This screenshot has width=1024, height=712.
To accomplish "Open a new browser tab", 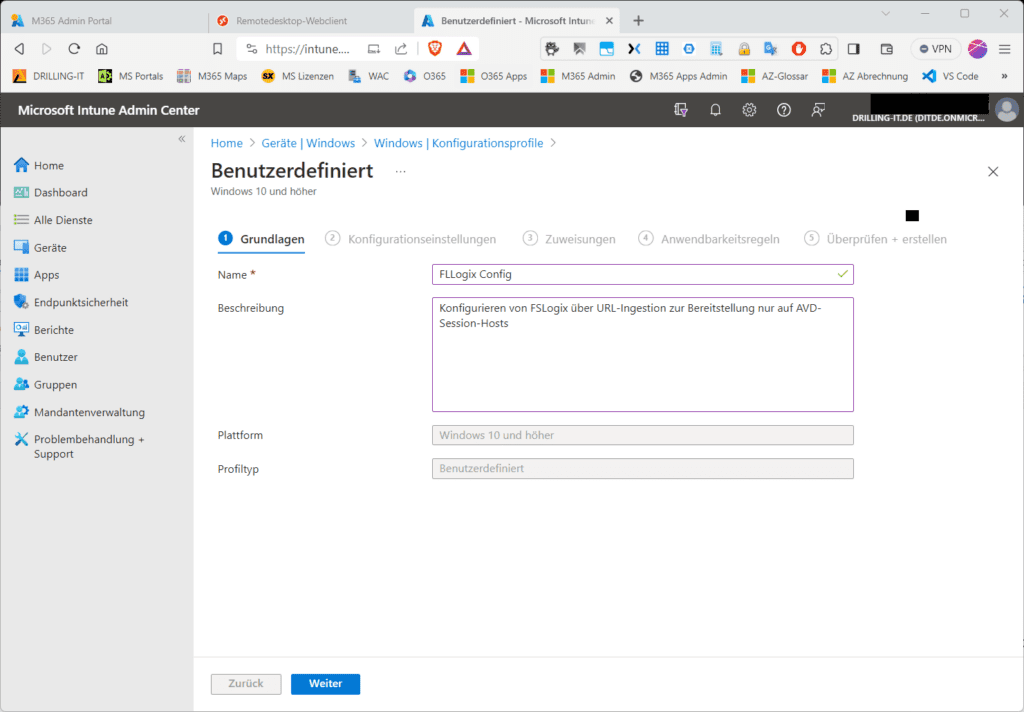I will tap(638, 21).
